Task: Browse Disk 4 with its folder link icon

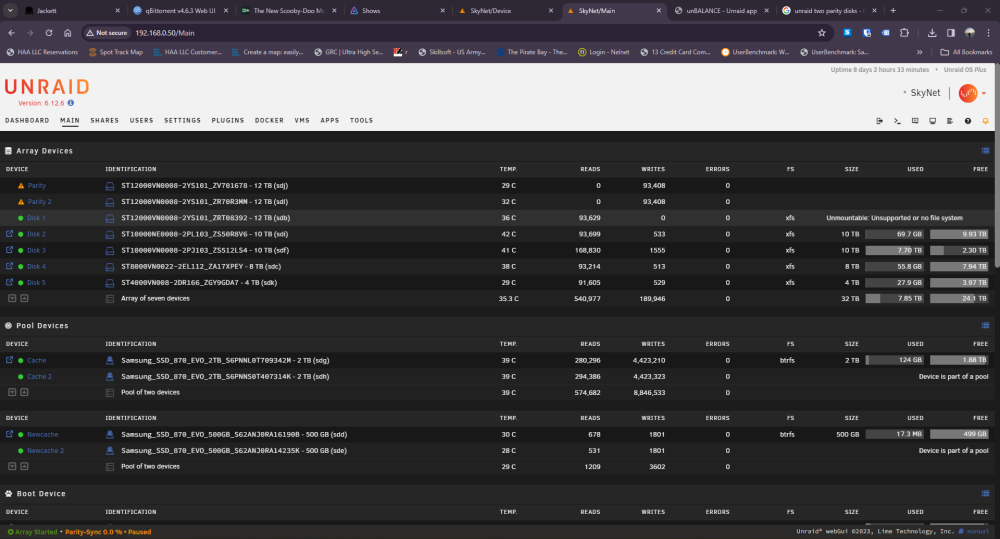Action: click(9, 266)
